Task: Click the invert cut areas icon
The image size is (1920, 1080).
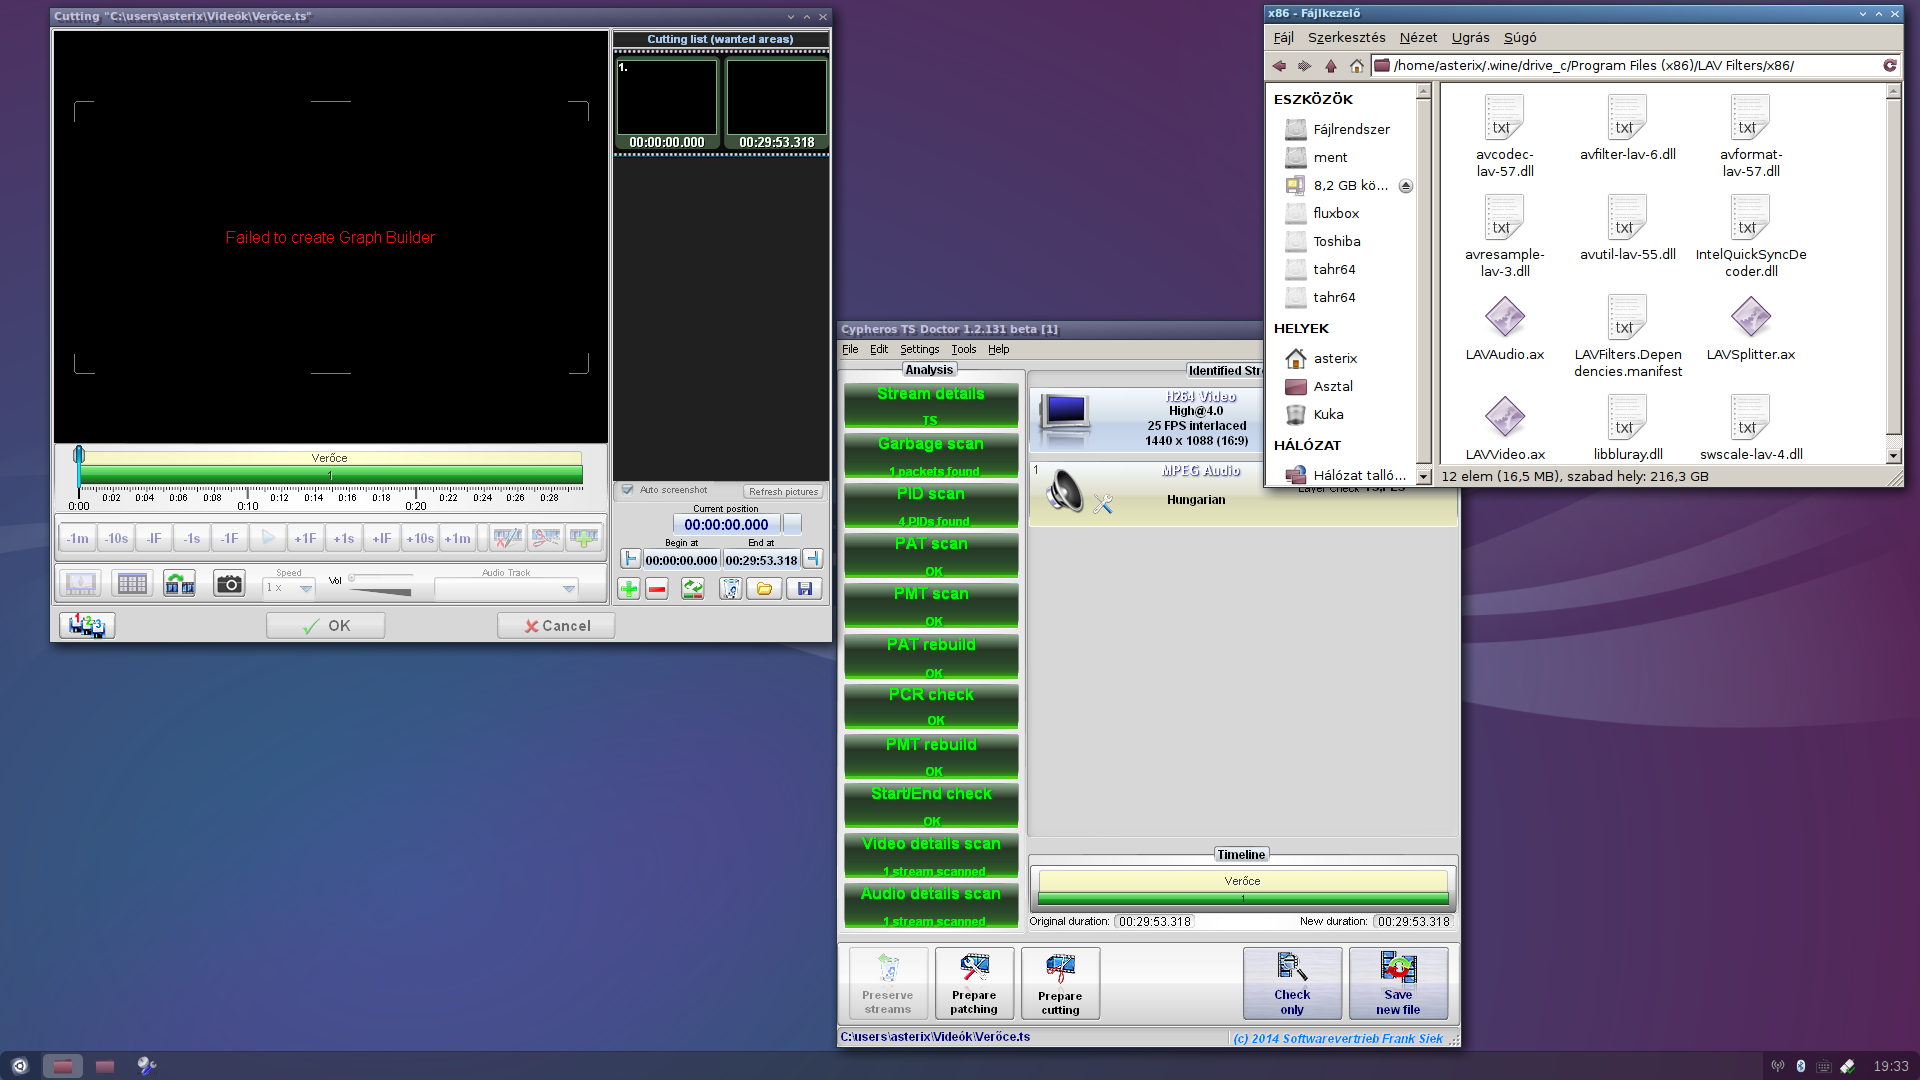Action: click(693, 589)
